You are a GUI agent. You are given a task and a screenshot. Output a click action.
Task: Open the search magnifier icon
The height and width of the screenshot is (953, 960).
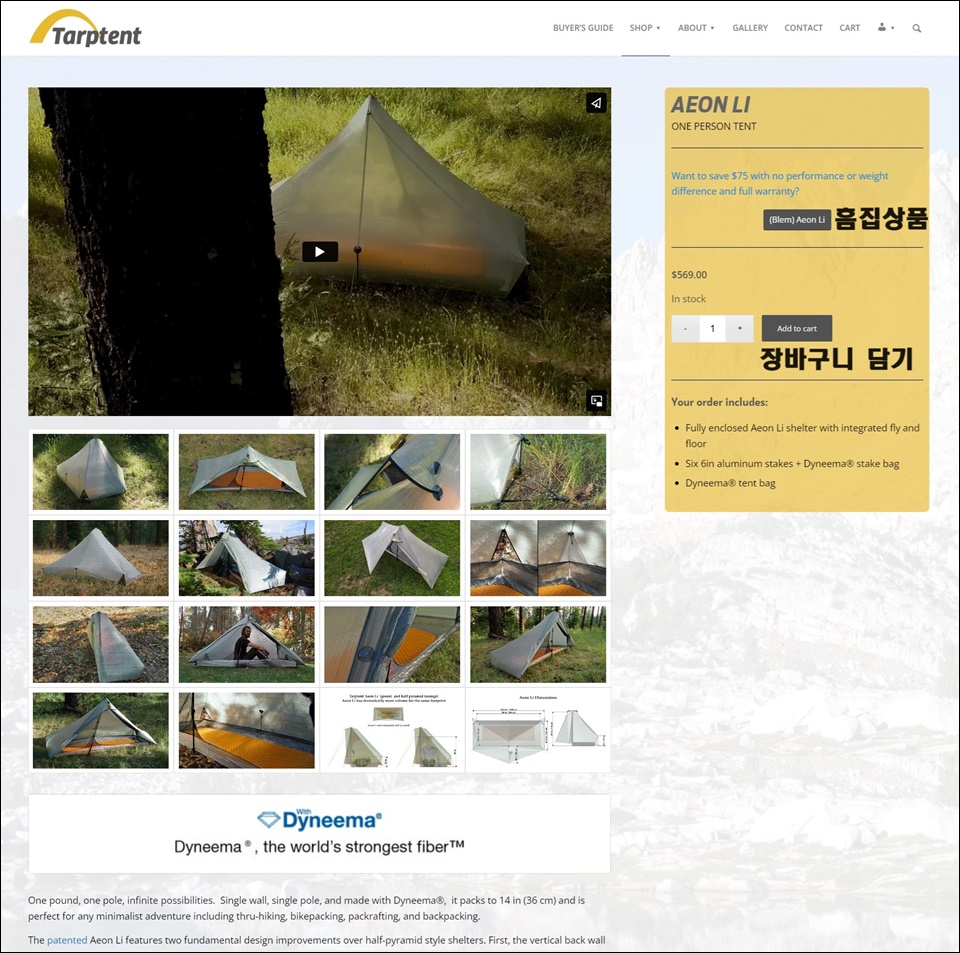tap(917, 28)
